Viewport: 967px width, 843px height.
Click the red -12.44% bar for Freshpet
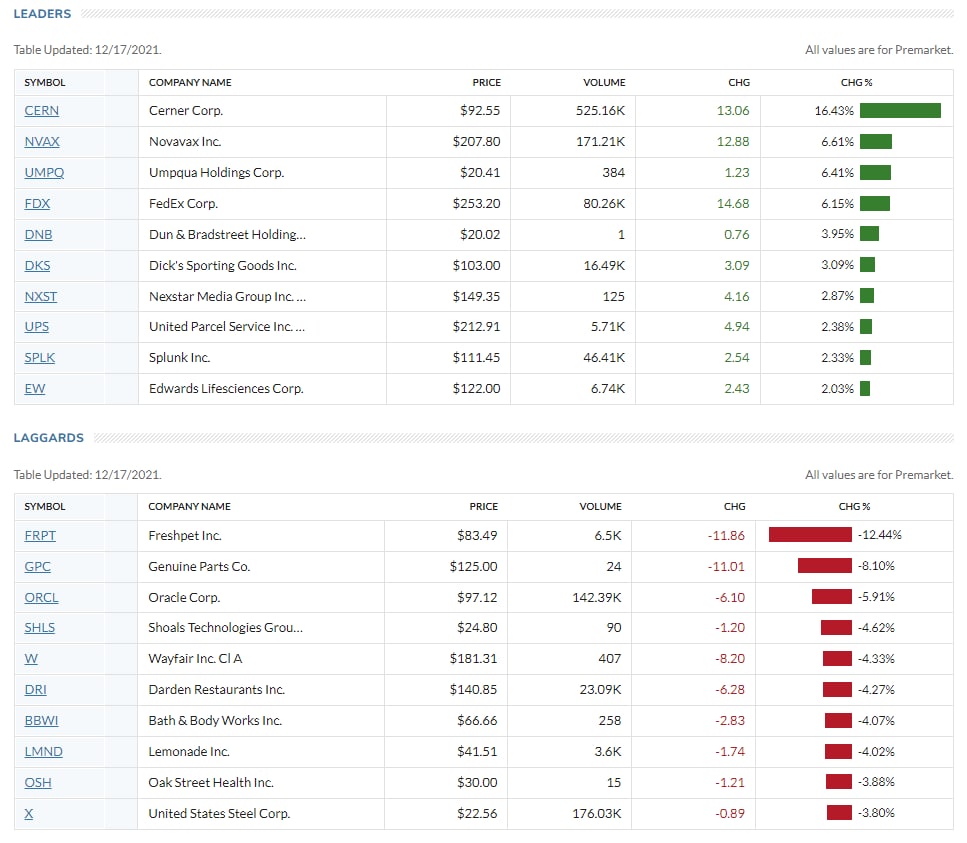[810, 535]
